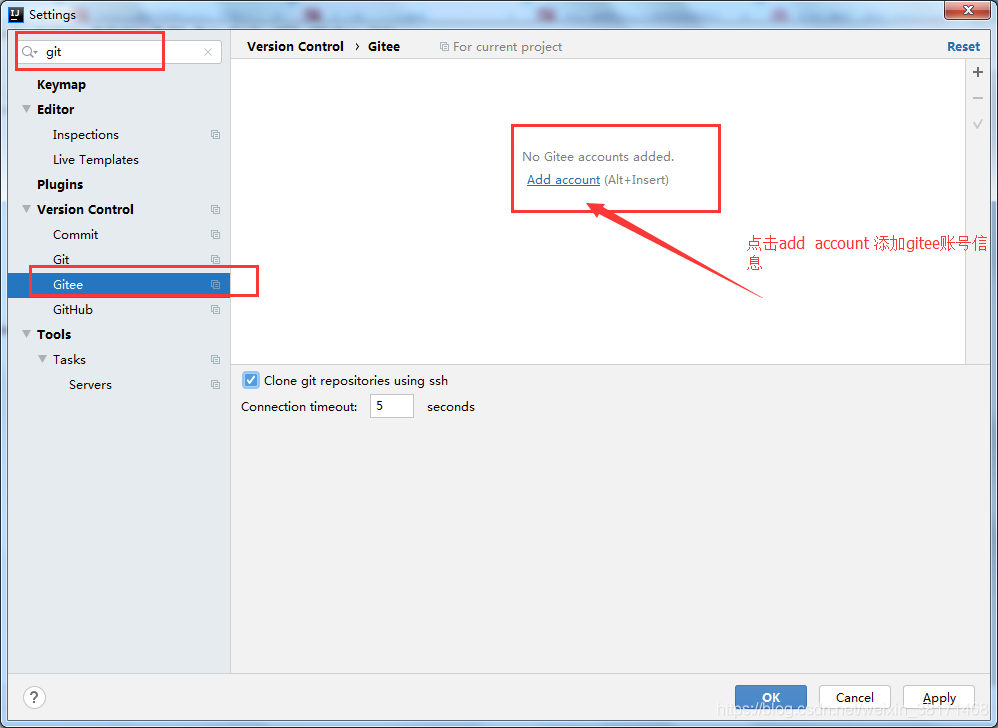Click the IntelliJ logo in title bar
Image resolution: width=998 pixels, height=728 pixels.
(x=16, y=14)
